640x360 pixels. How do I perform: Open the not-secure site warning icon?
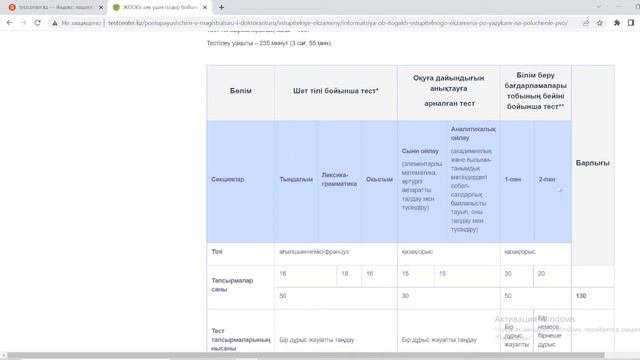click(55, 23)
